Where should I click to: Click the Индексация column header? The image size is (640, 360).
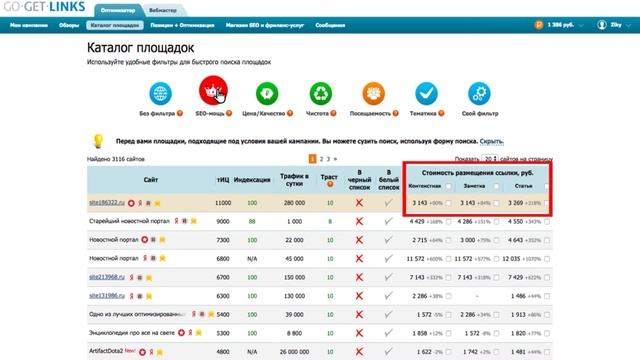point(252,180)
